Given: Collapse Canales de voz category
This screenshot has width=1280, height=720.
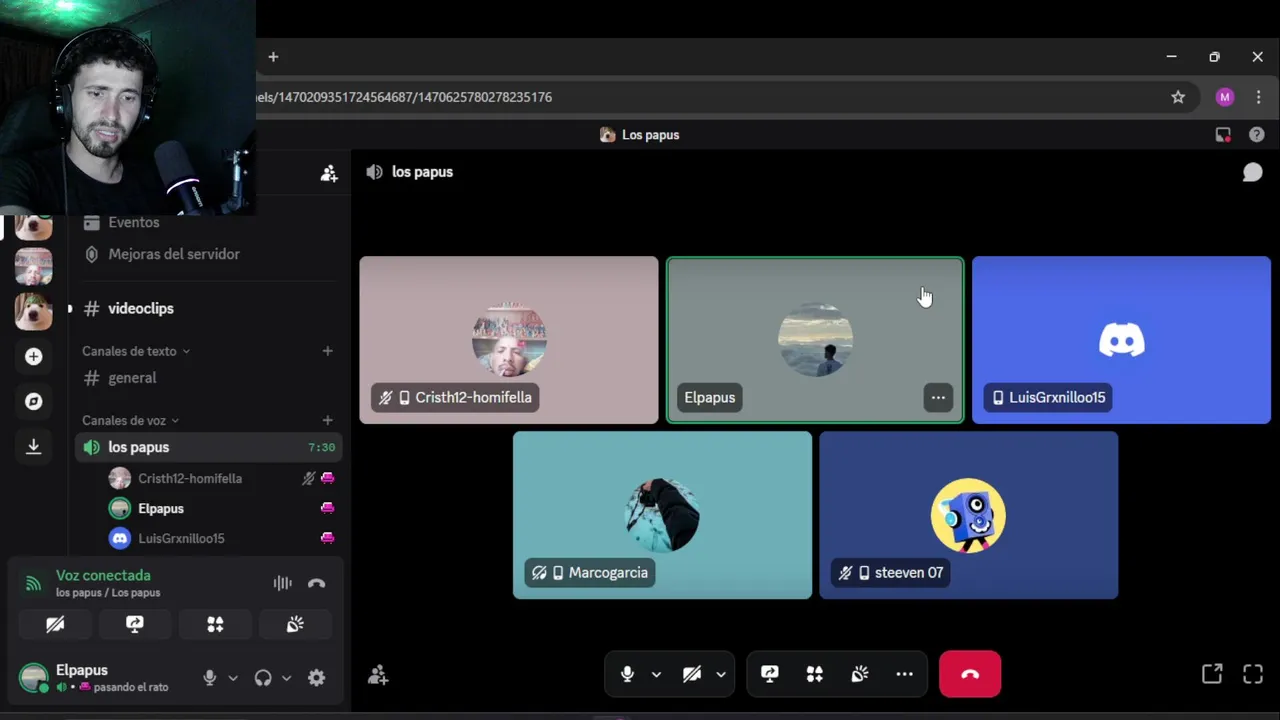Looking at the screenshot, I should pyautogui.click(x=131, y=421).
